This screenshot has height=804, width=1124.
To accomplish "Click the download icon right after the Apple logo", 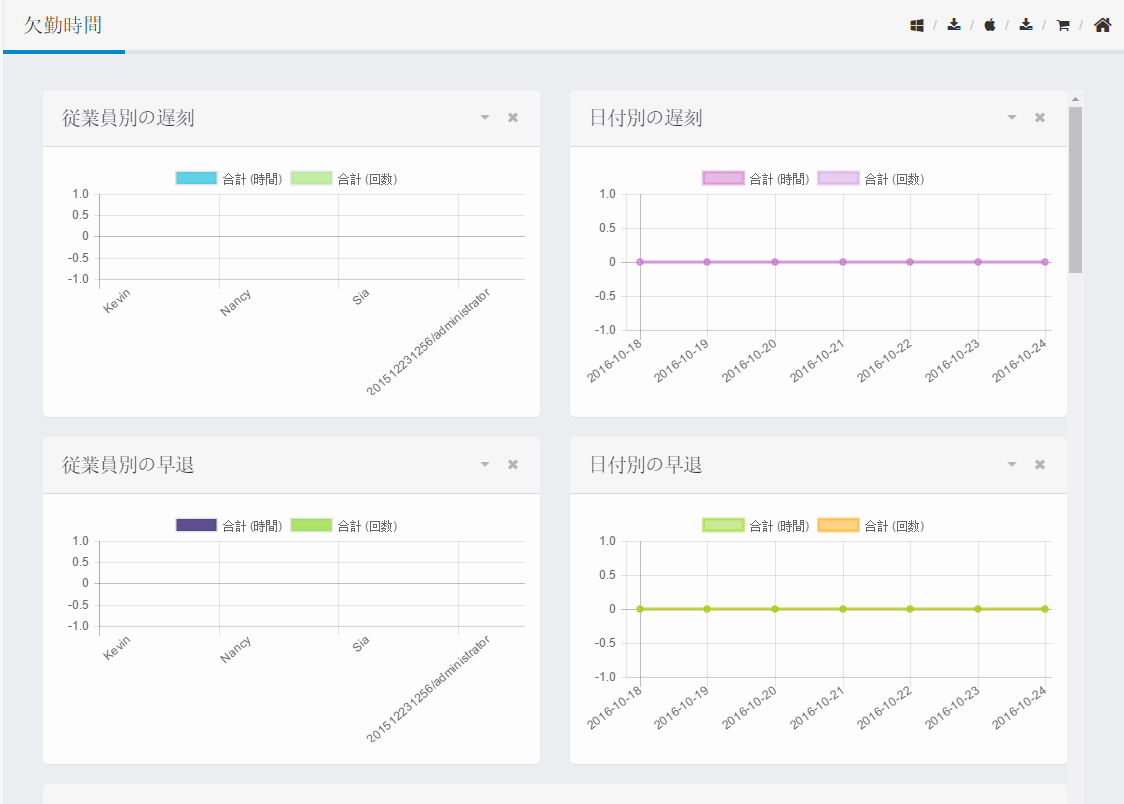I will [x=1027, y=25].
